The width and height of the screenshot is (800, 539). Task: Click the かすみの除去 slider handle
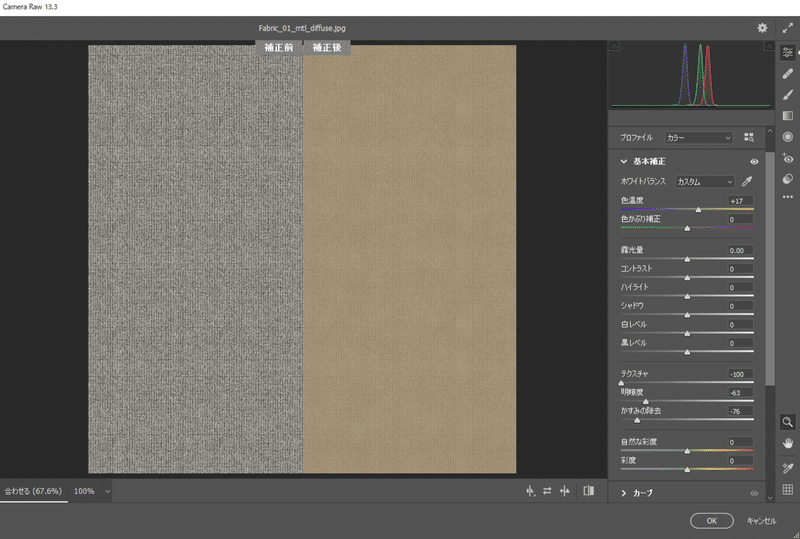coord(637,420)
